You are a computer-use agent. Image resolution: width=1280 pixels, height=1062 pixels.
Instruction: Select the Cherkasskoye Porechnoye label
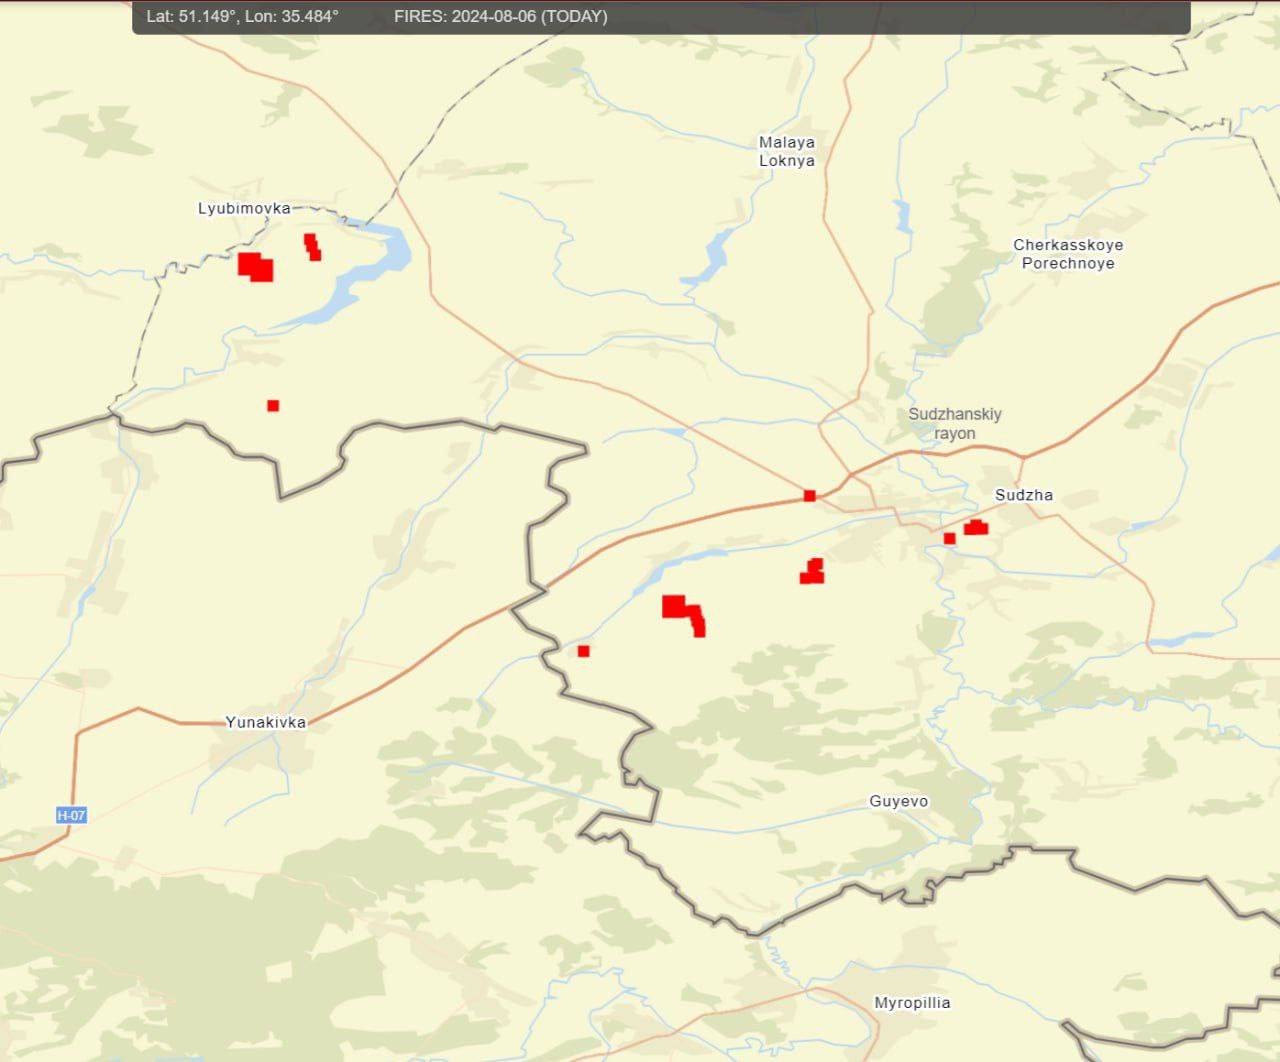point(1067,254)
